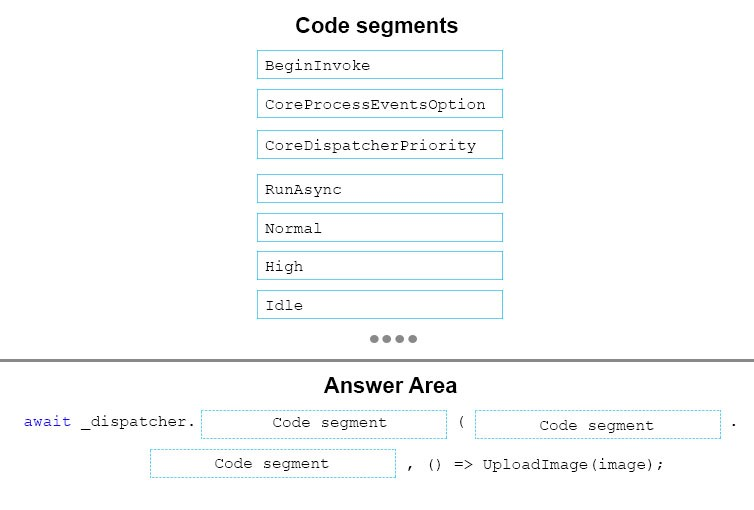Click the _dispatcher. code text

138,422
